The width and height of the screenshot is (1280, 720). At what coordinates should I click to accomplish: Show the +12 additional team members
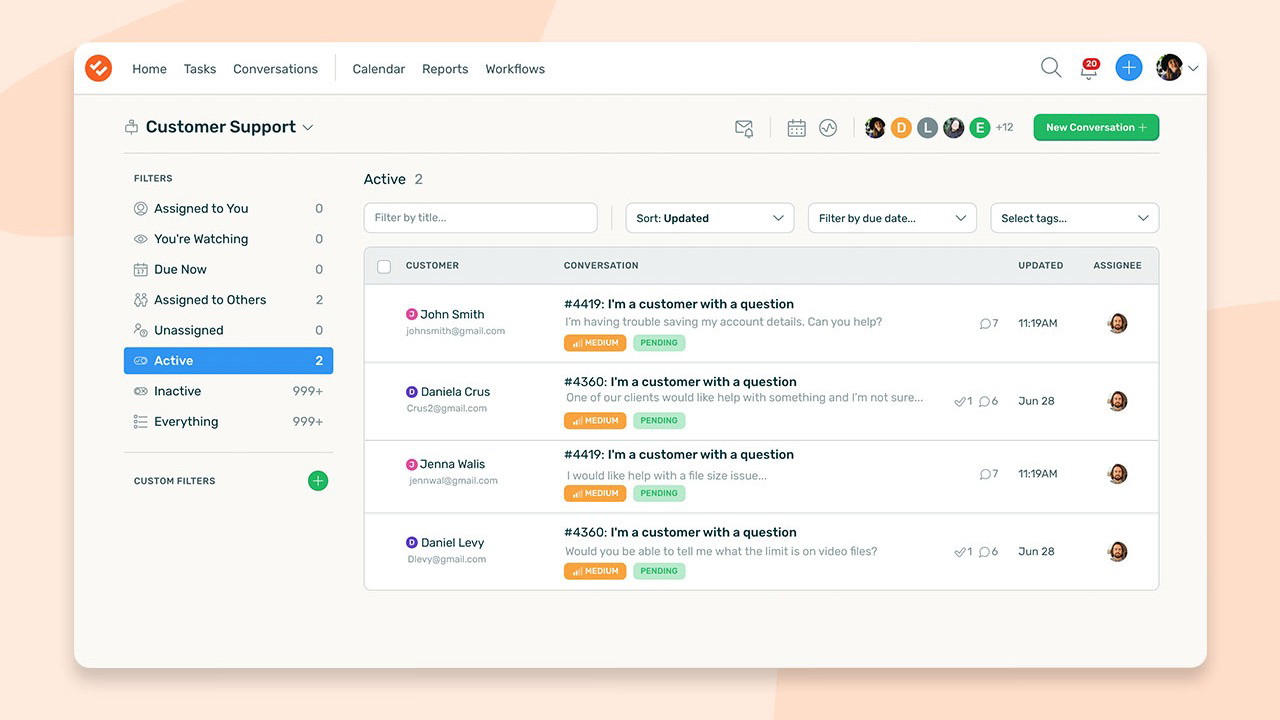(1004, 128)
